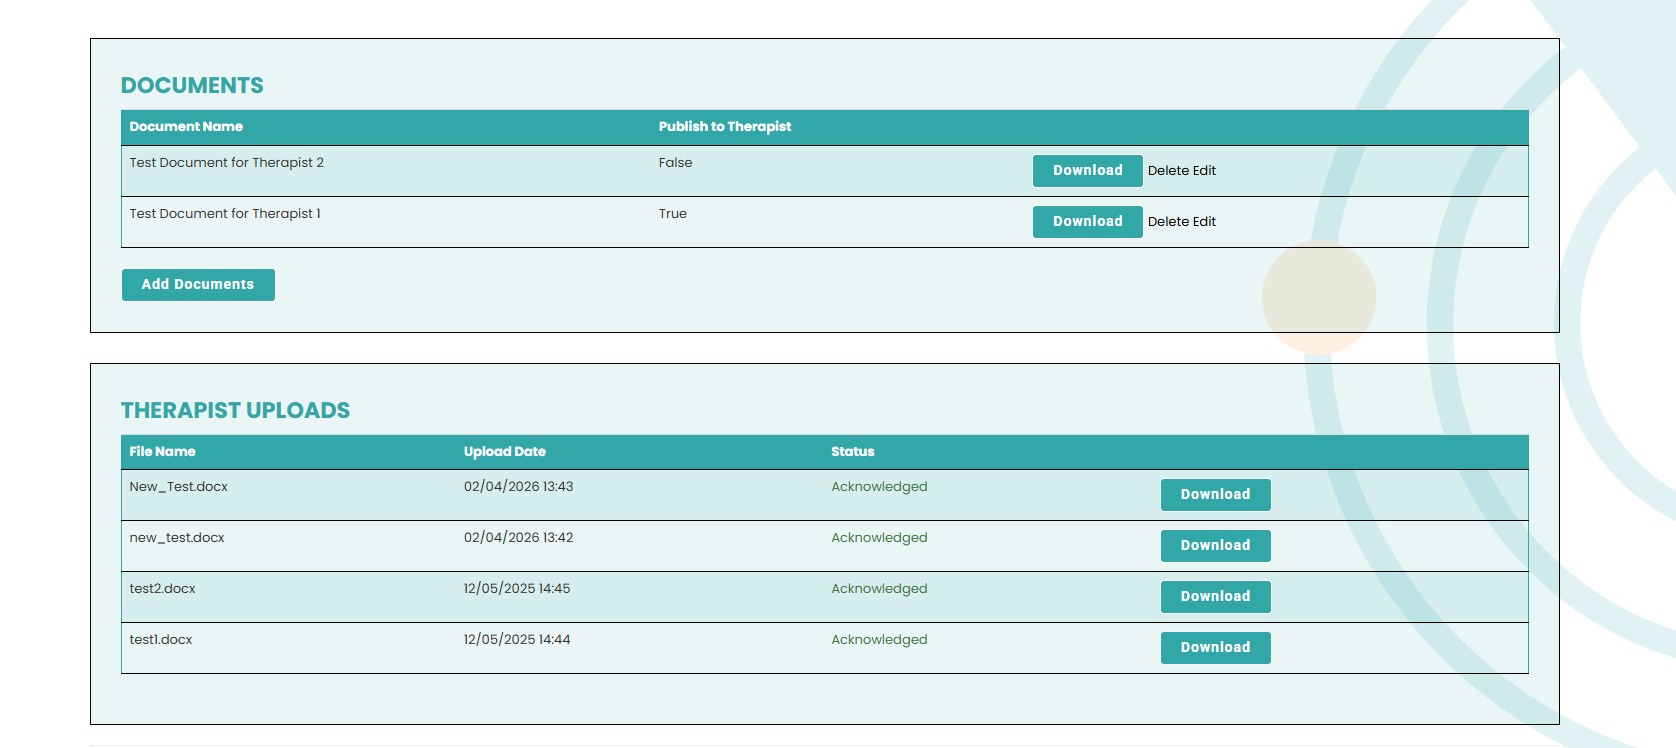Screen dimensions: 1676x748
Task: Select the 'Test Document for Therapist 2' name
Action: point(227,163)
